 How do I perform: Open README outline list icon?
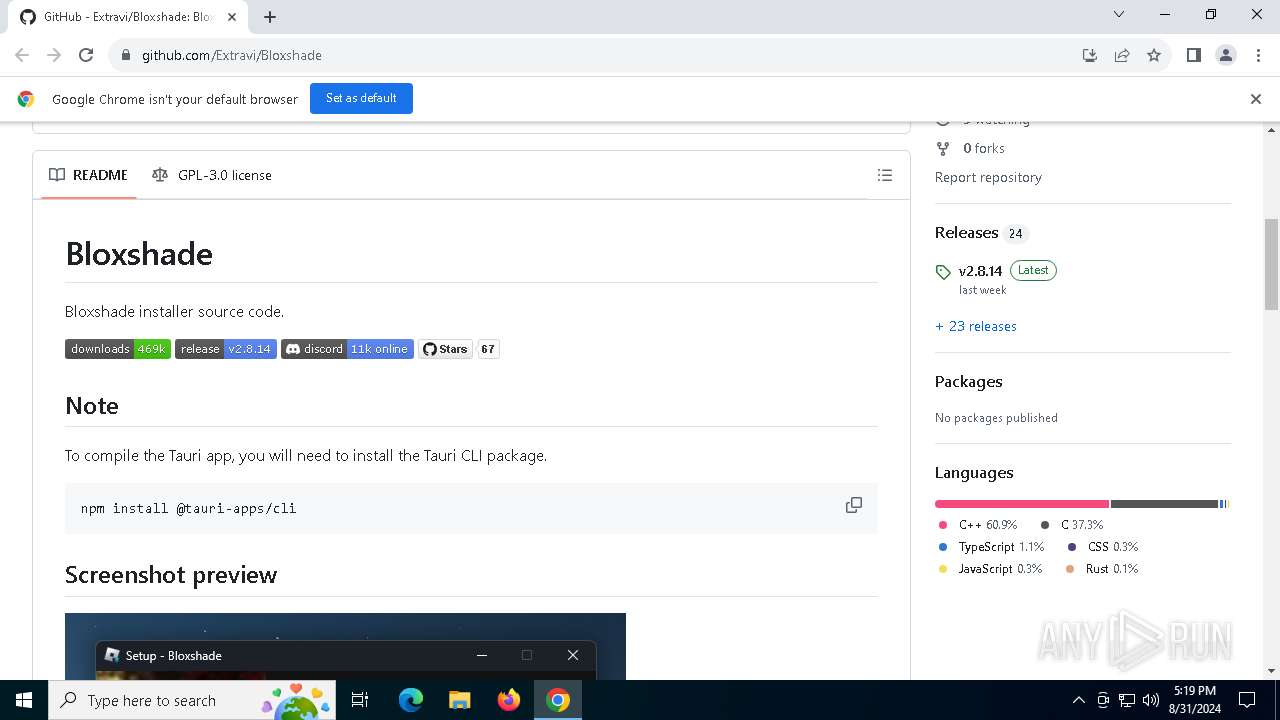point(885,175)
